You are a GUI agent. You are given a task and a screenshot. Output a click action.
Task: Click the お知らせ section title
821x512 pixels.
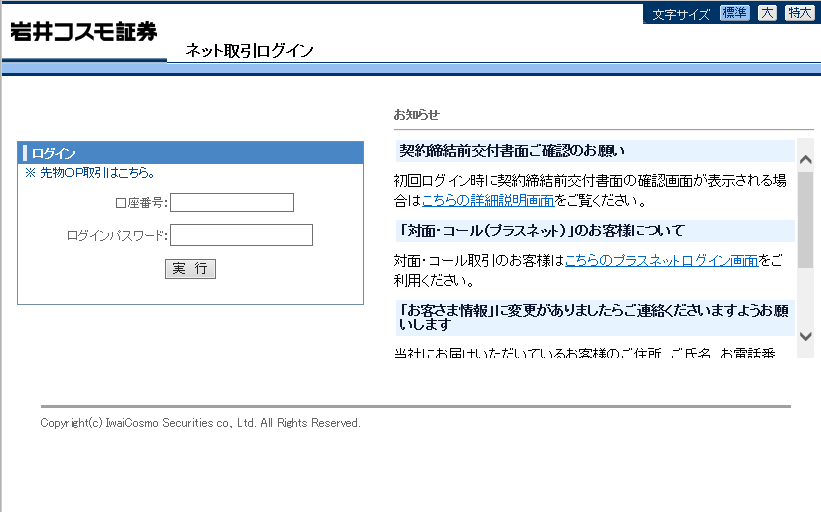[417, 115]
